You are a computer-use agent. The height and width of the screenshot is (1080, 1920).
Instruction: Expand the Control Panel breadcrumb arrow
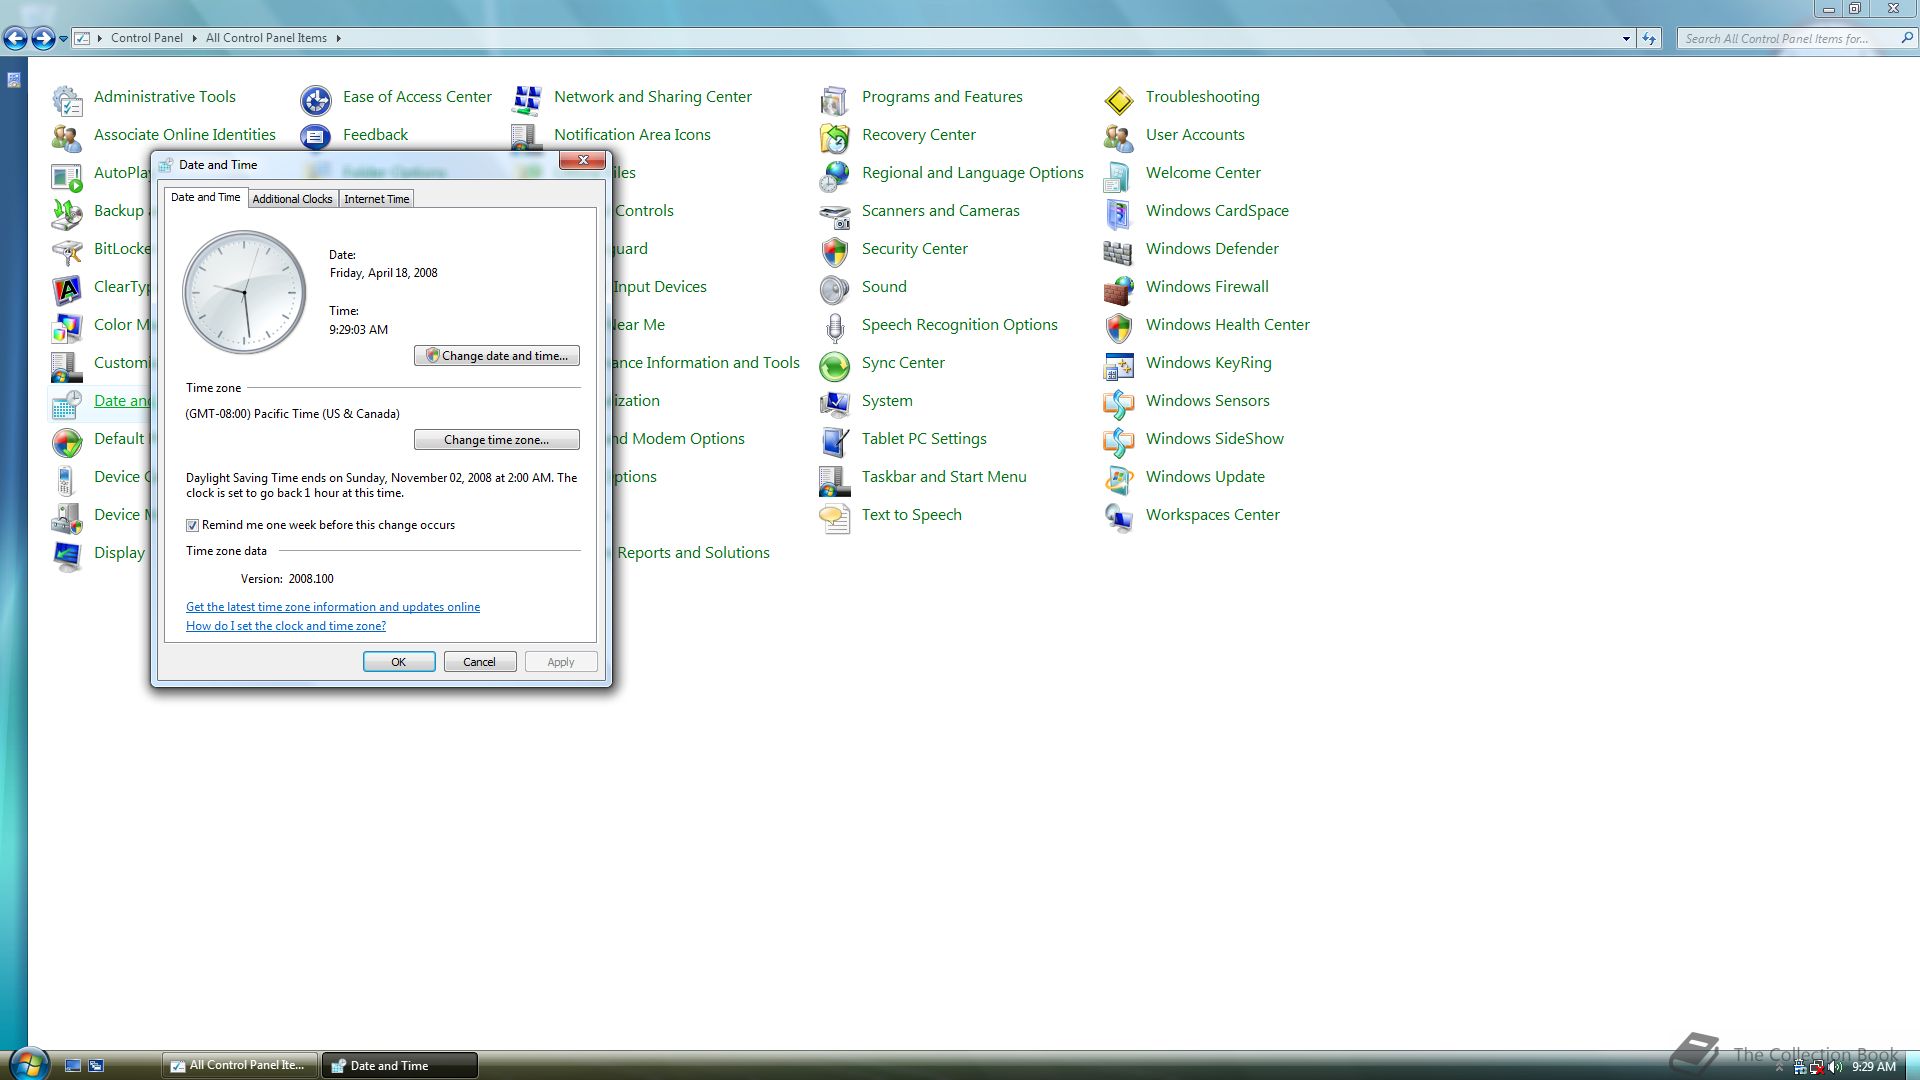click(194, 38)
